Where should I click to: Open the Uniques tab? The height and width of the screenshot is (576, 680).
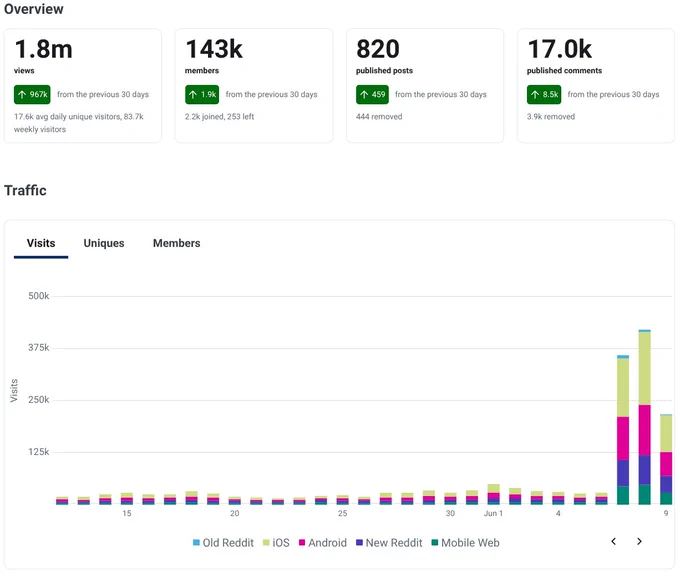(x=104, y=243)
